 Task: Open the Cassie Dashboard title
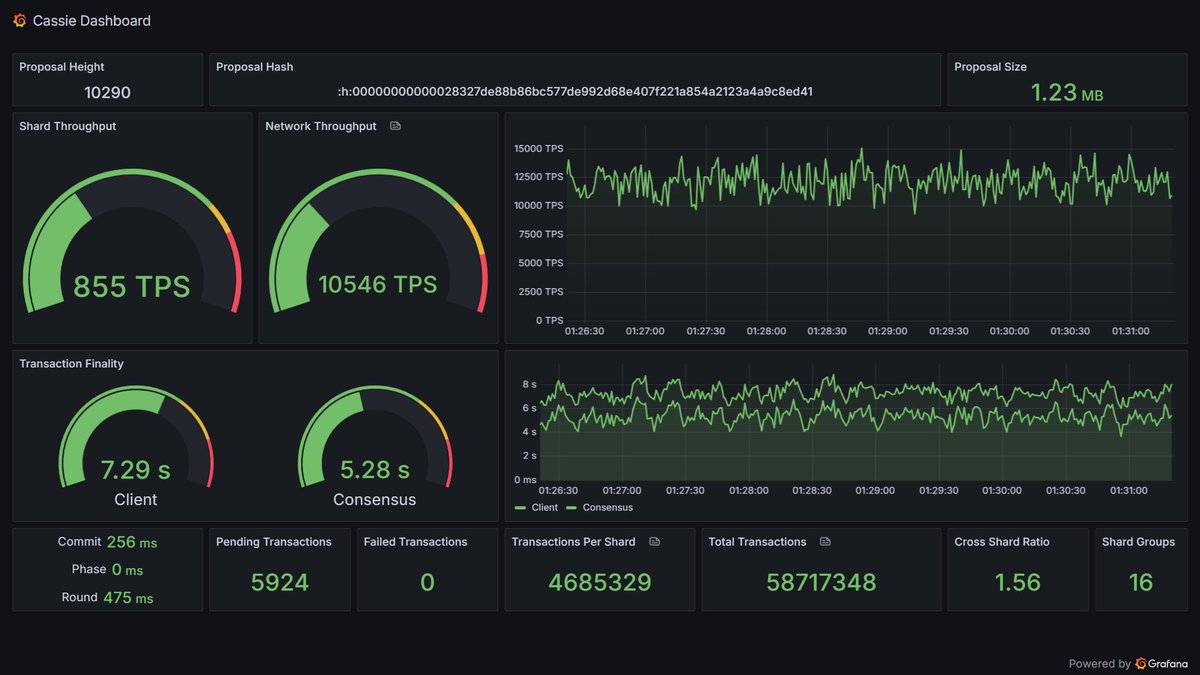92,21
